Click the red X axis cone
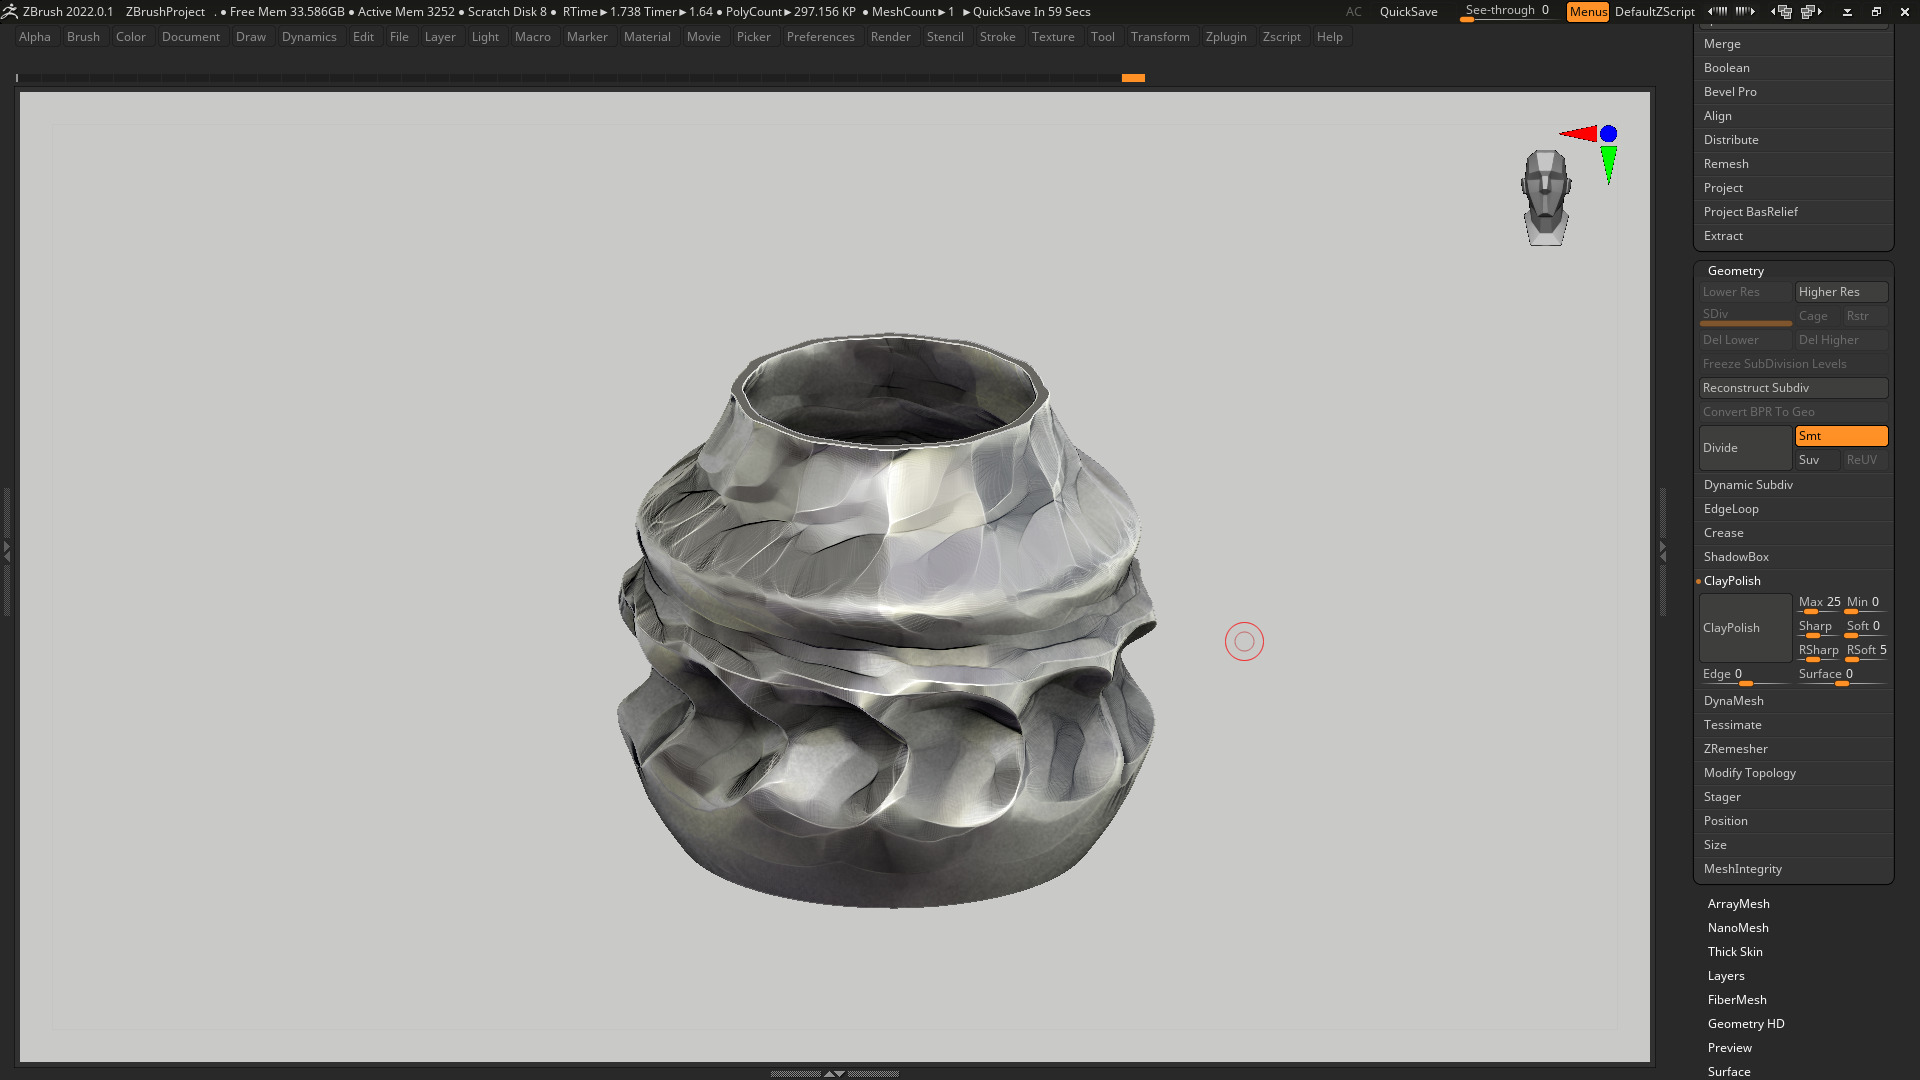This screenshot has width=1920, height=1080. coord(1579,133)
